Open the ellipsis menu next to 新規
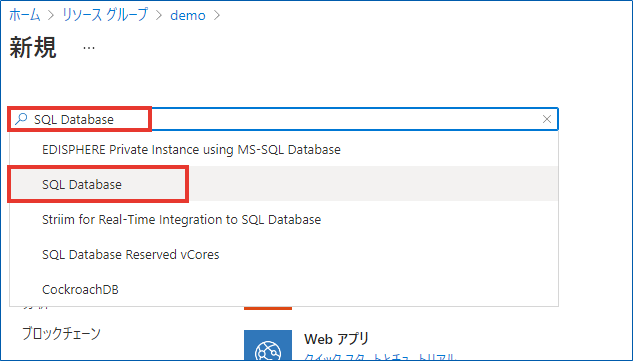Screen dimensions: 633x361 tap(89, 48)
